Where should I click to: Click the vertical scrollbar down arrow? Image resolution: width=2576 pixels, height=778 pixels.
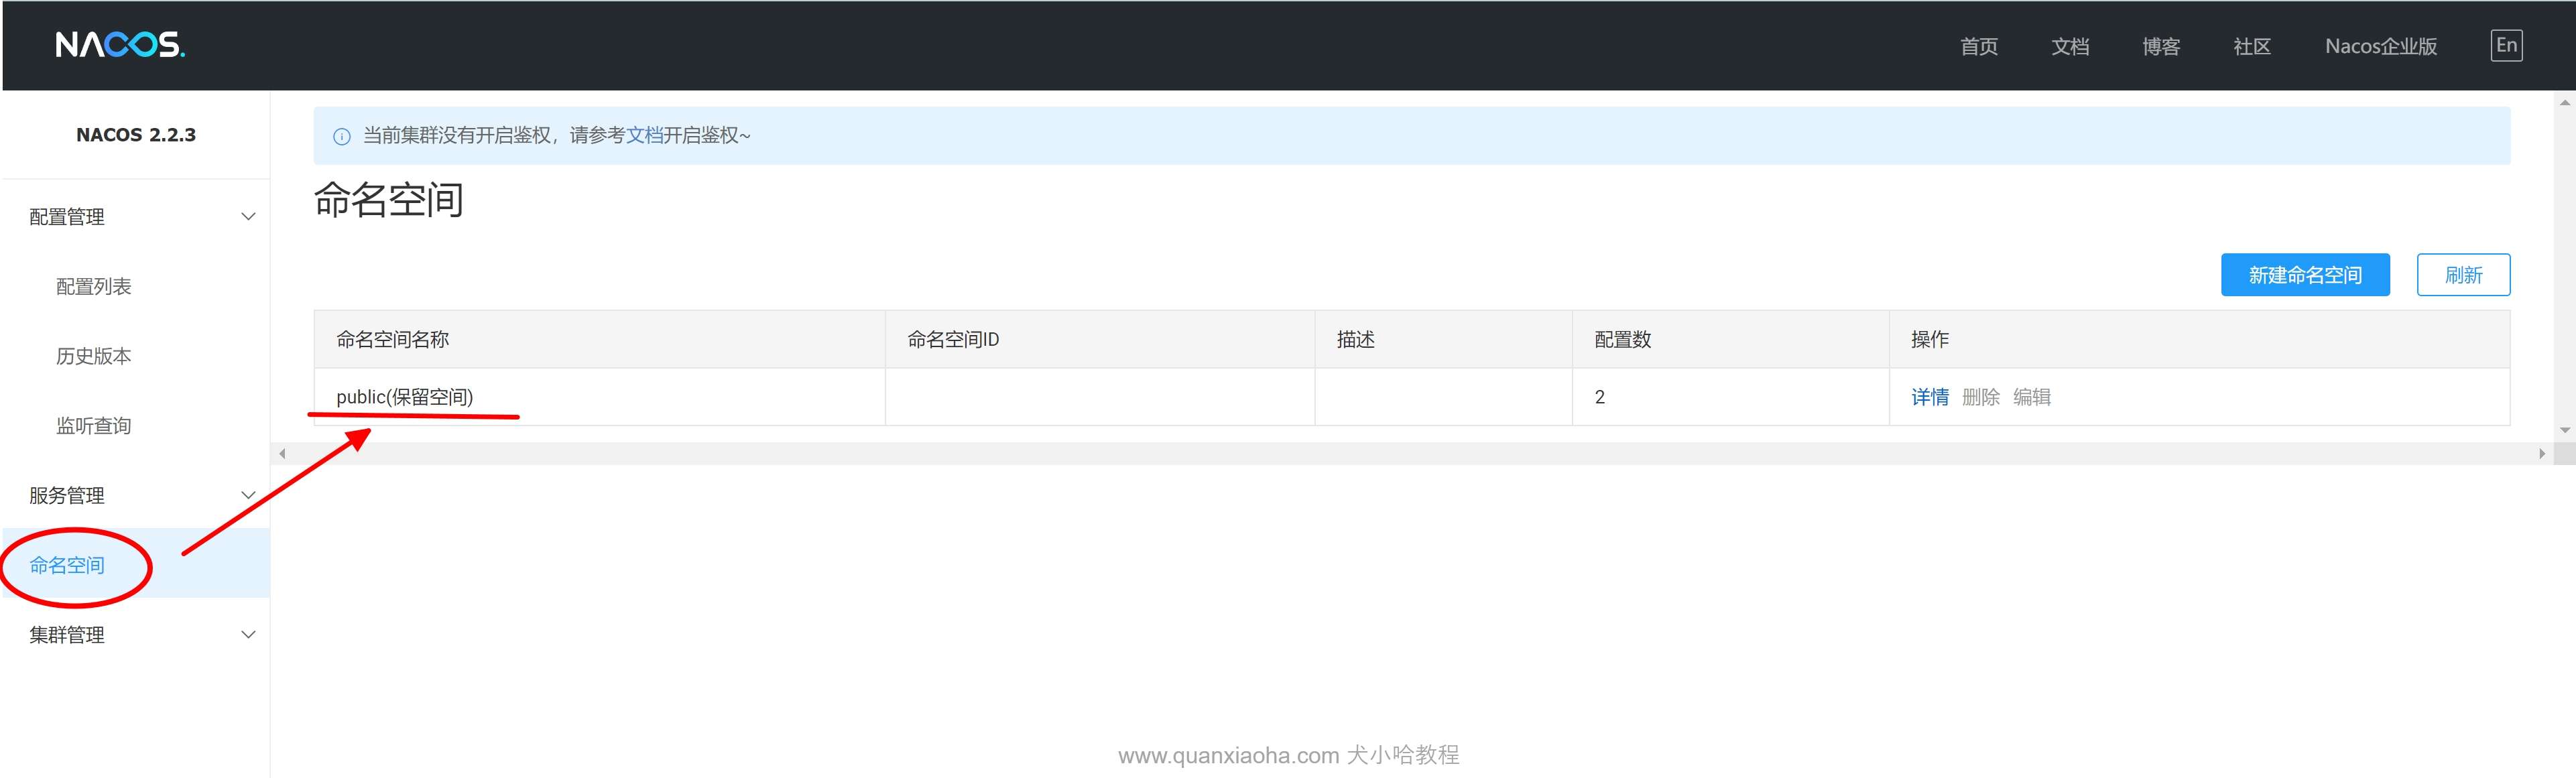click(x=2564, y=430)
